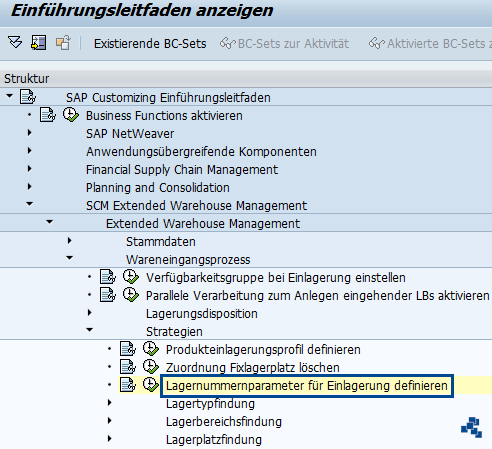This screenshot has height=449, width=492.
Task: Expand Lagerplatzfindung node
Action: [x=109, y=439]
